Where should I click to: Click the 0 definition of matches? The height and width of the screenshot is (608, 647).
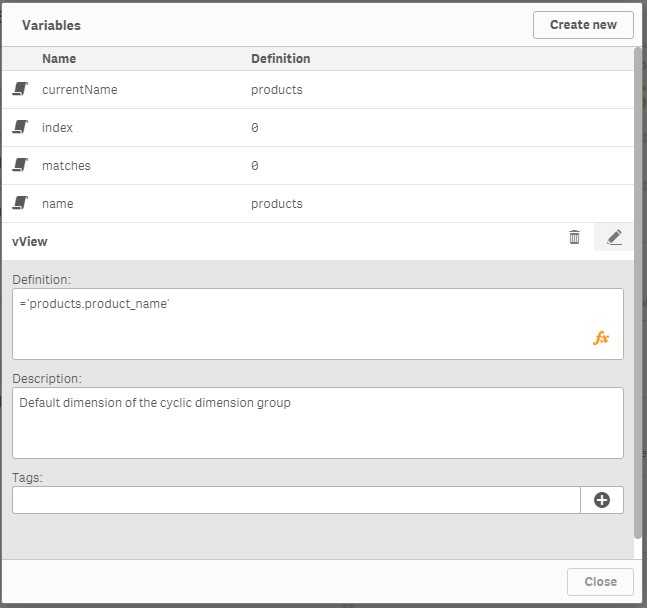[x=255, y=166]
